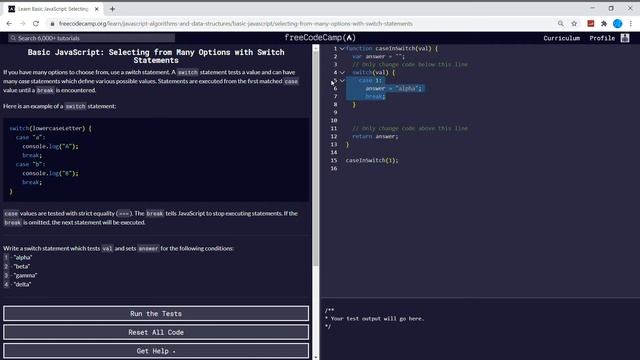Open the Curriculum link

pos(561,38)
